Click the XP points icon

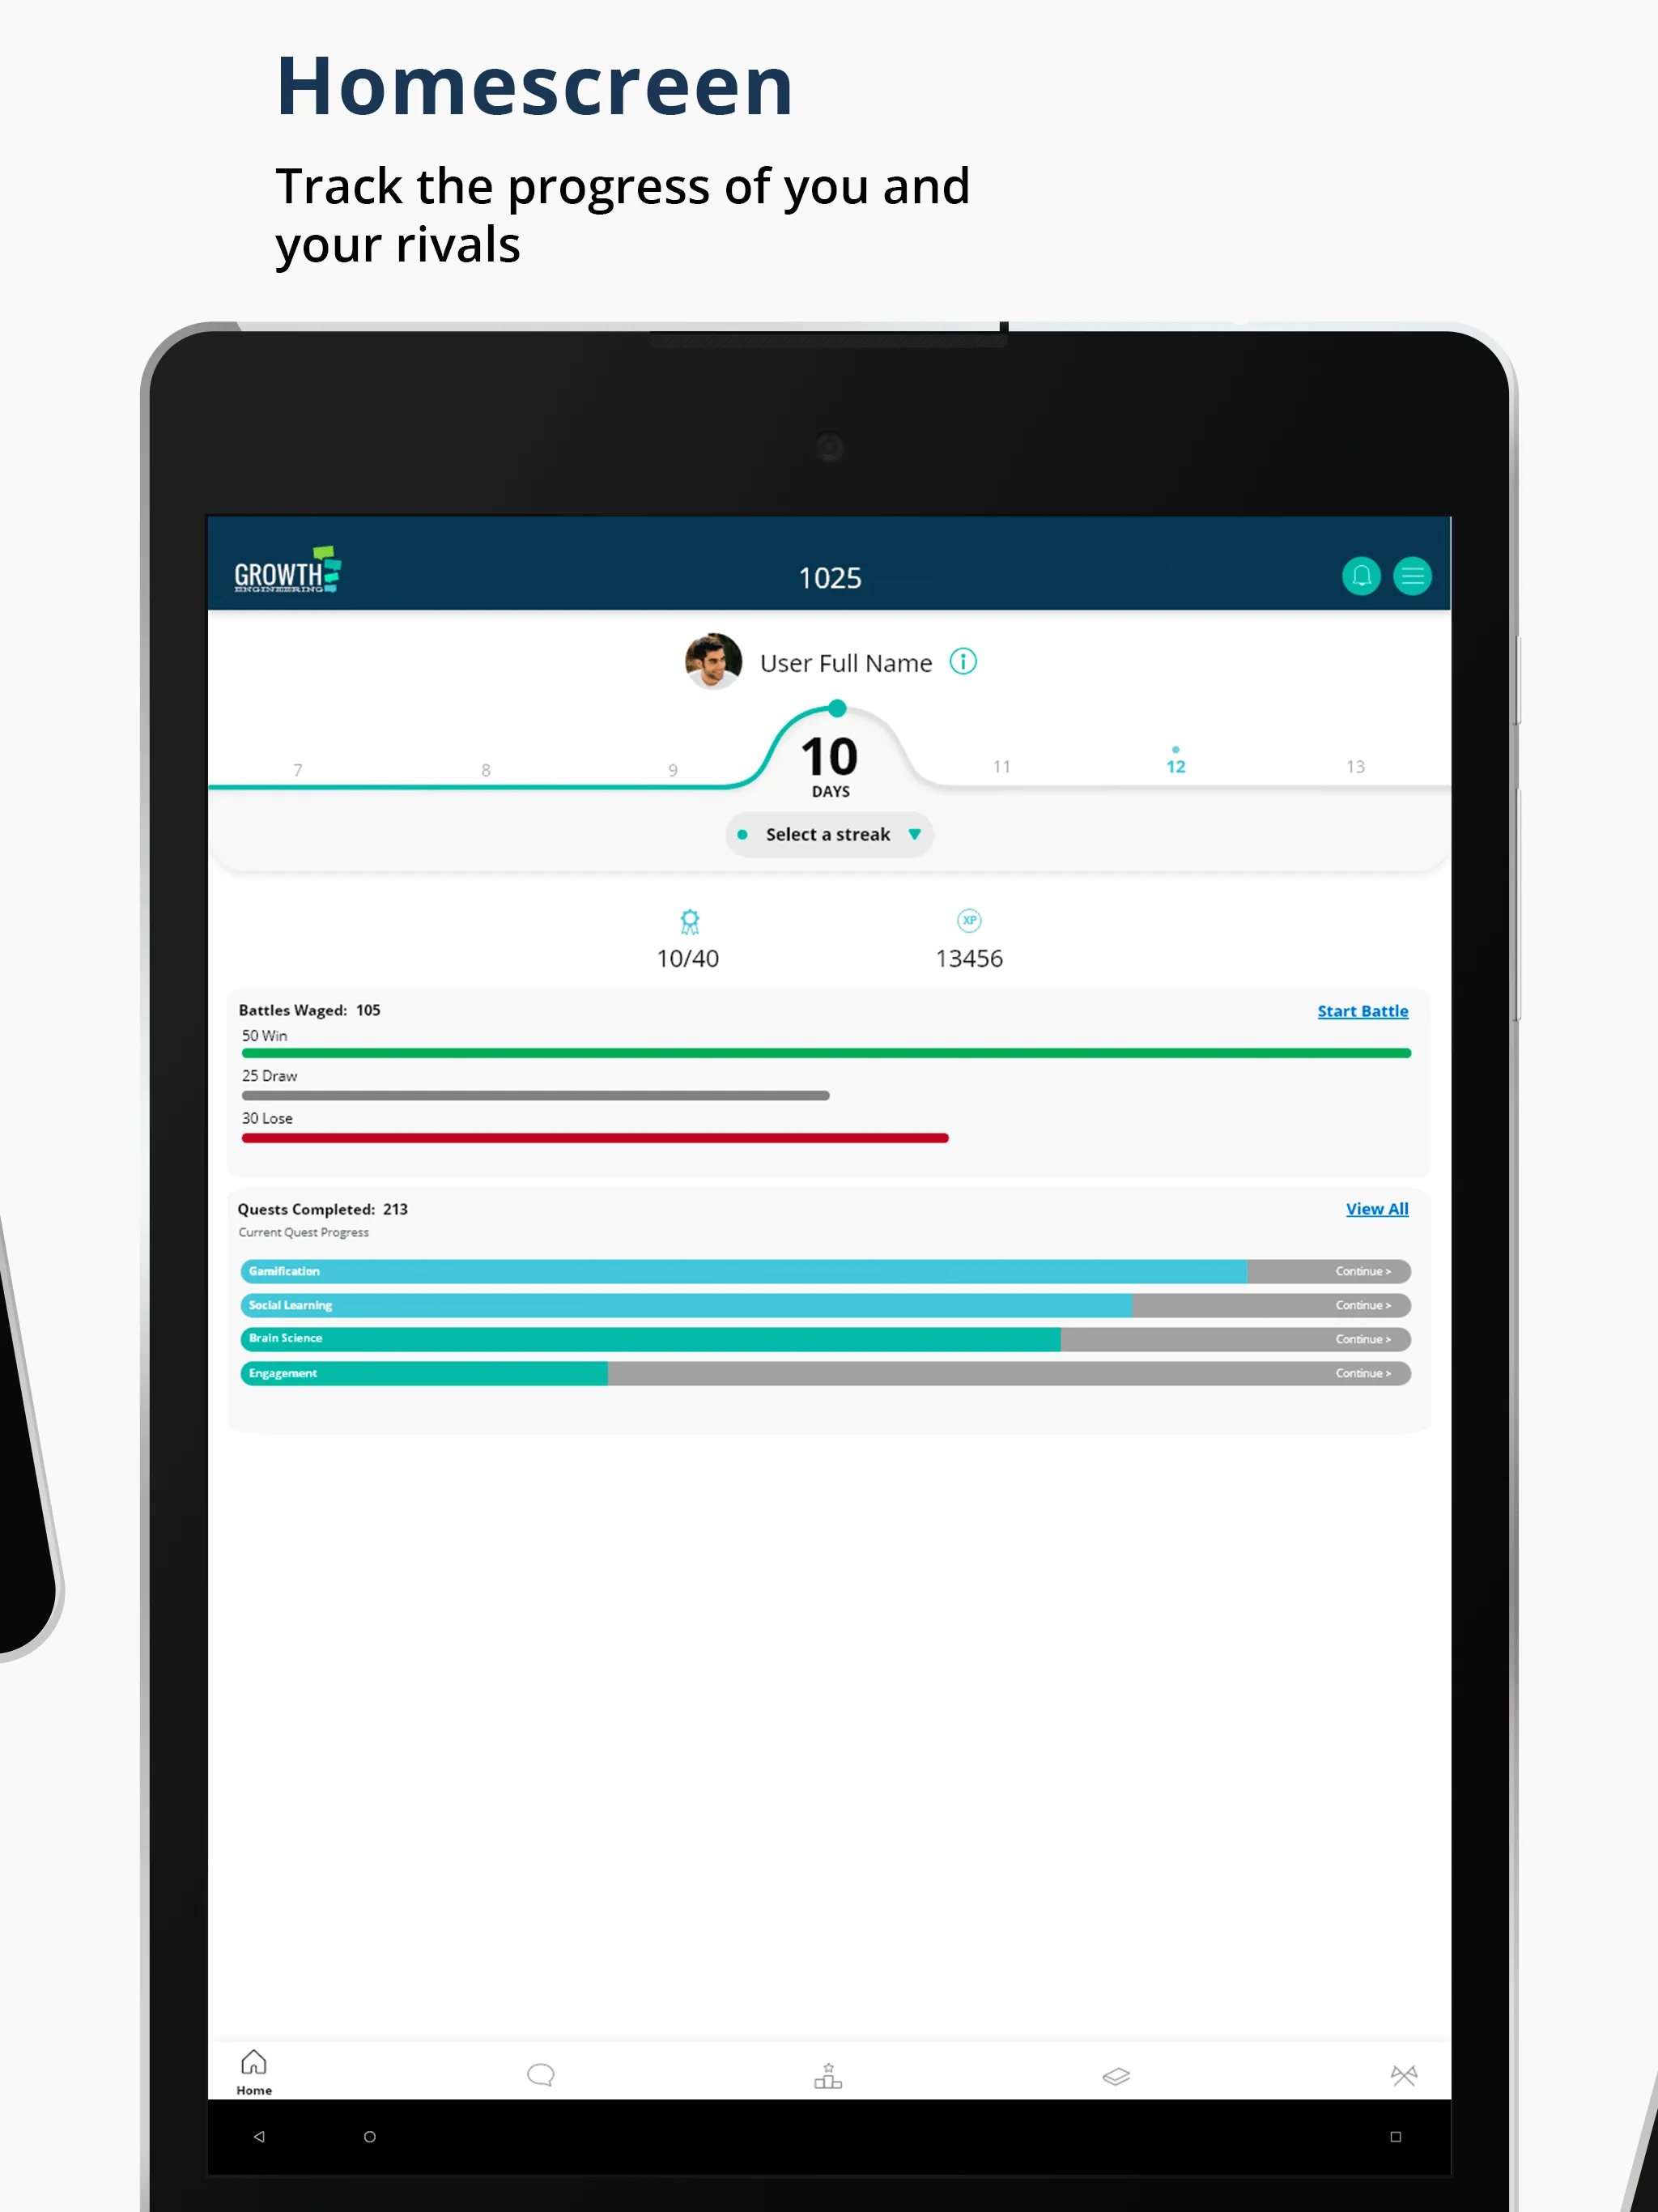click(x=968, y=920)
